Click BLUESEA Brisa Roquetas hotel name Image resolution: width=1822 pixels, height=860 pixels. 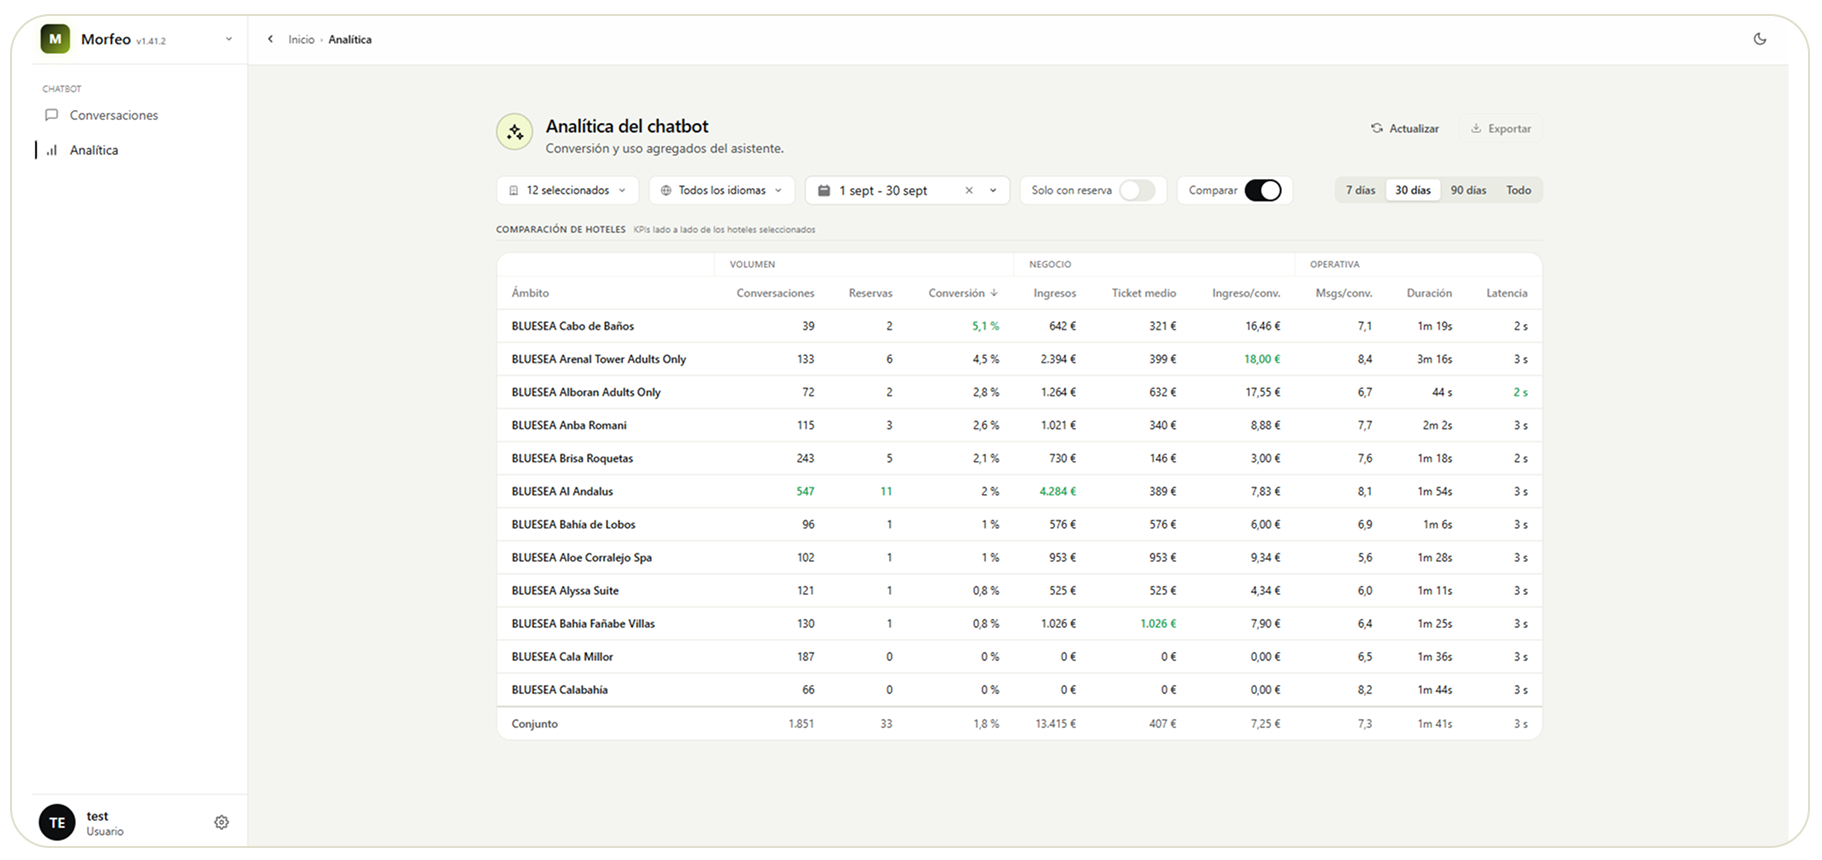pyautogui.click(x=572, y=458)
